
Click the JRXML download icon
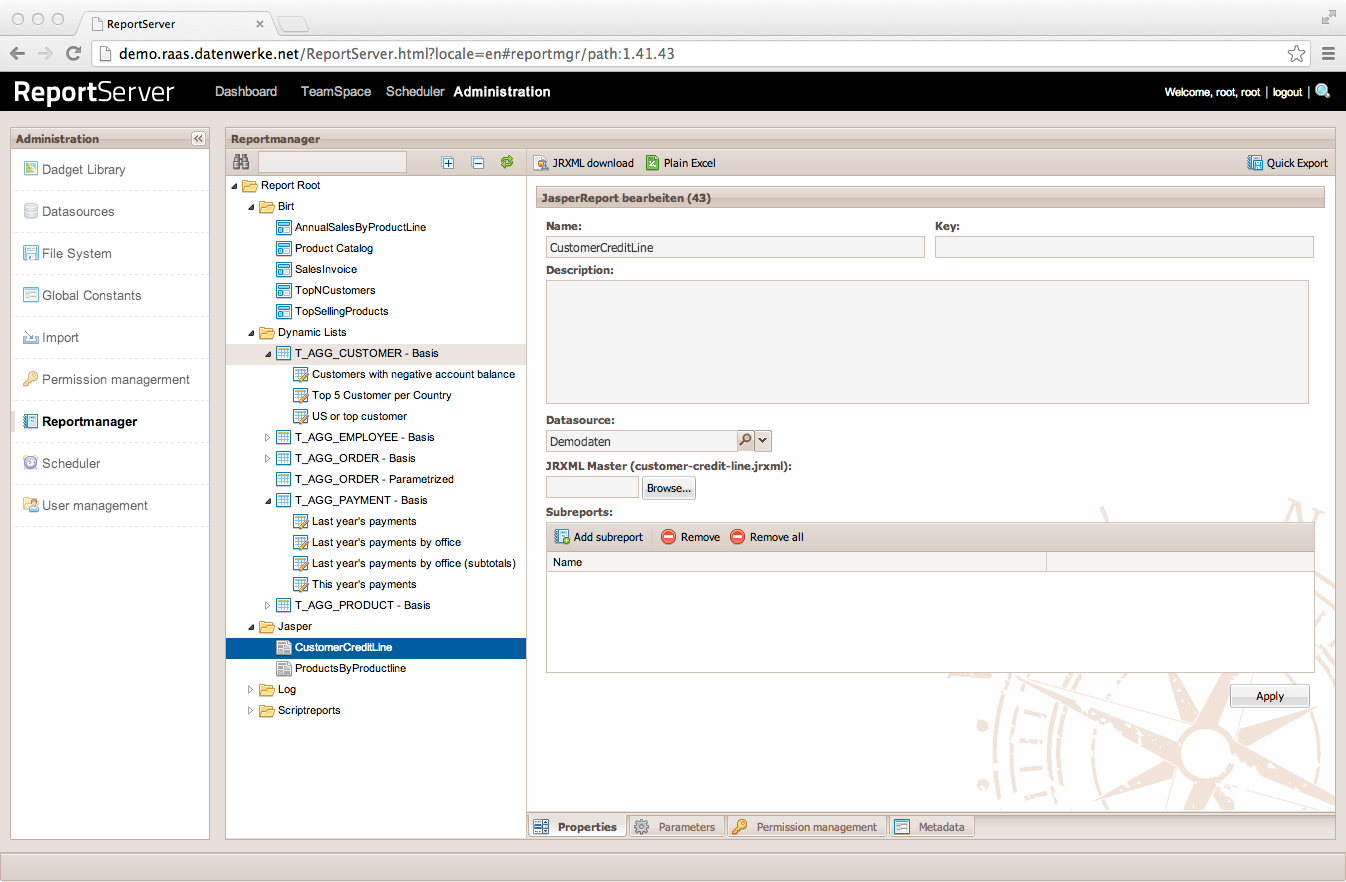(x=540, y=163)
